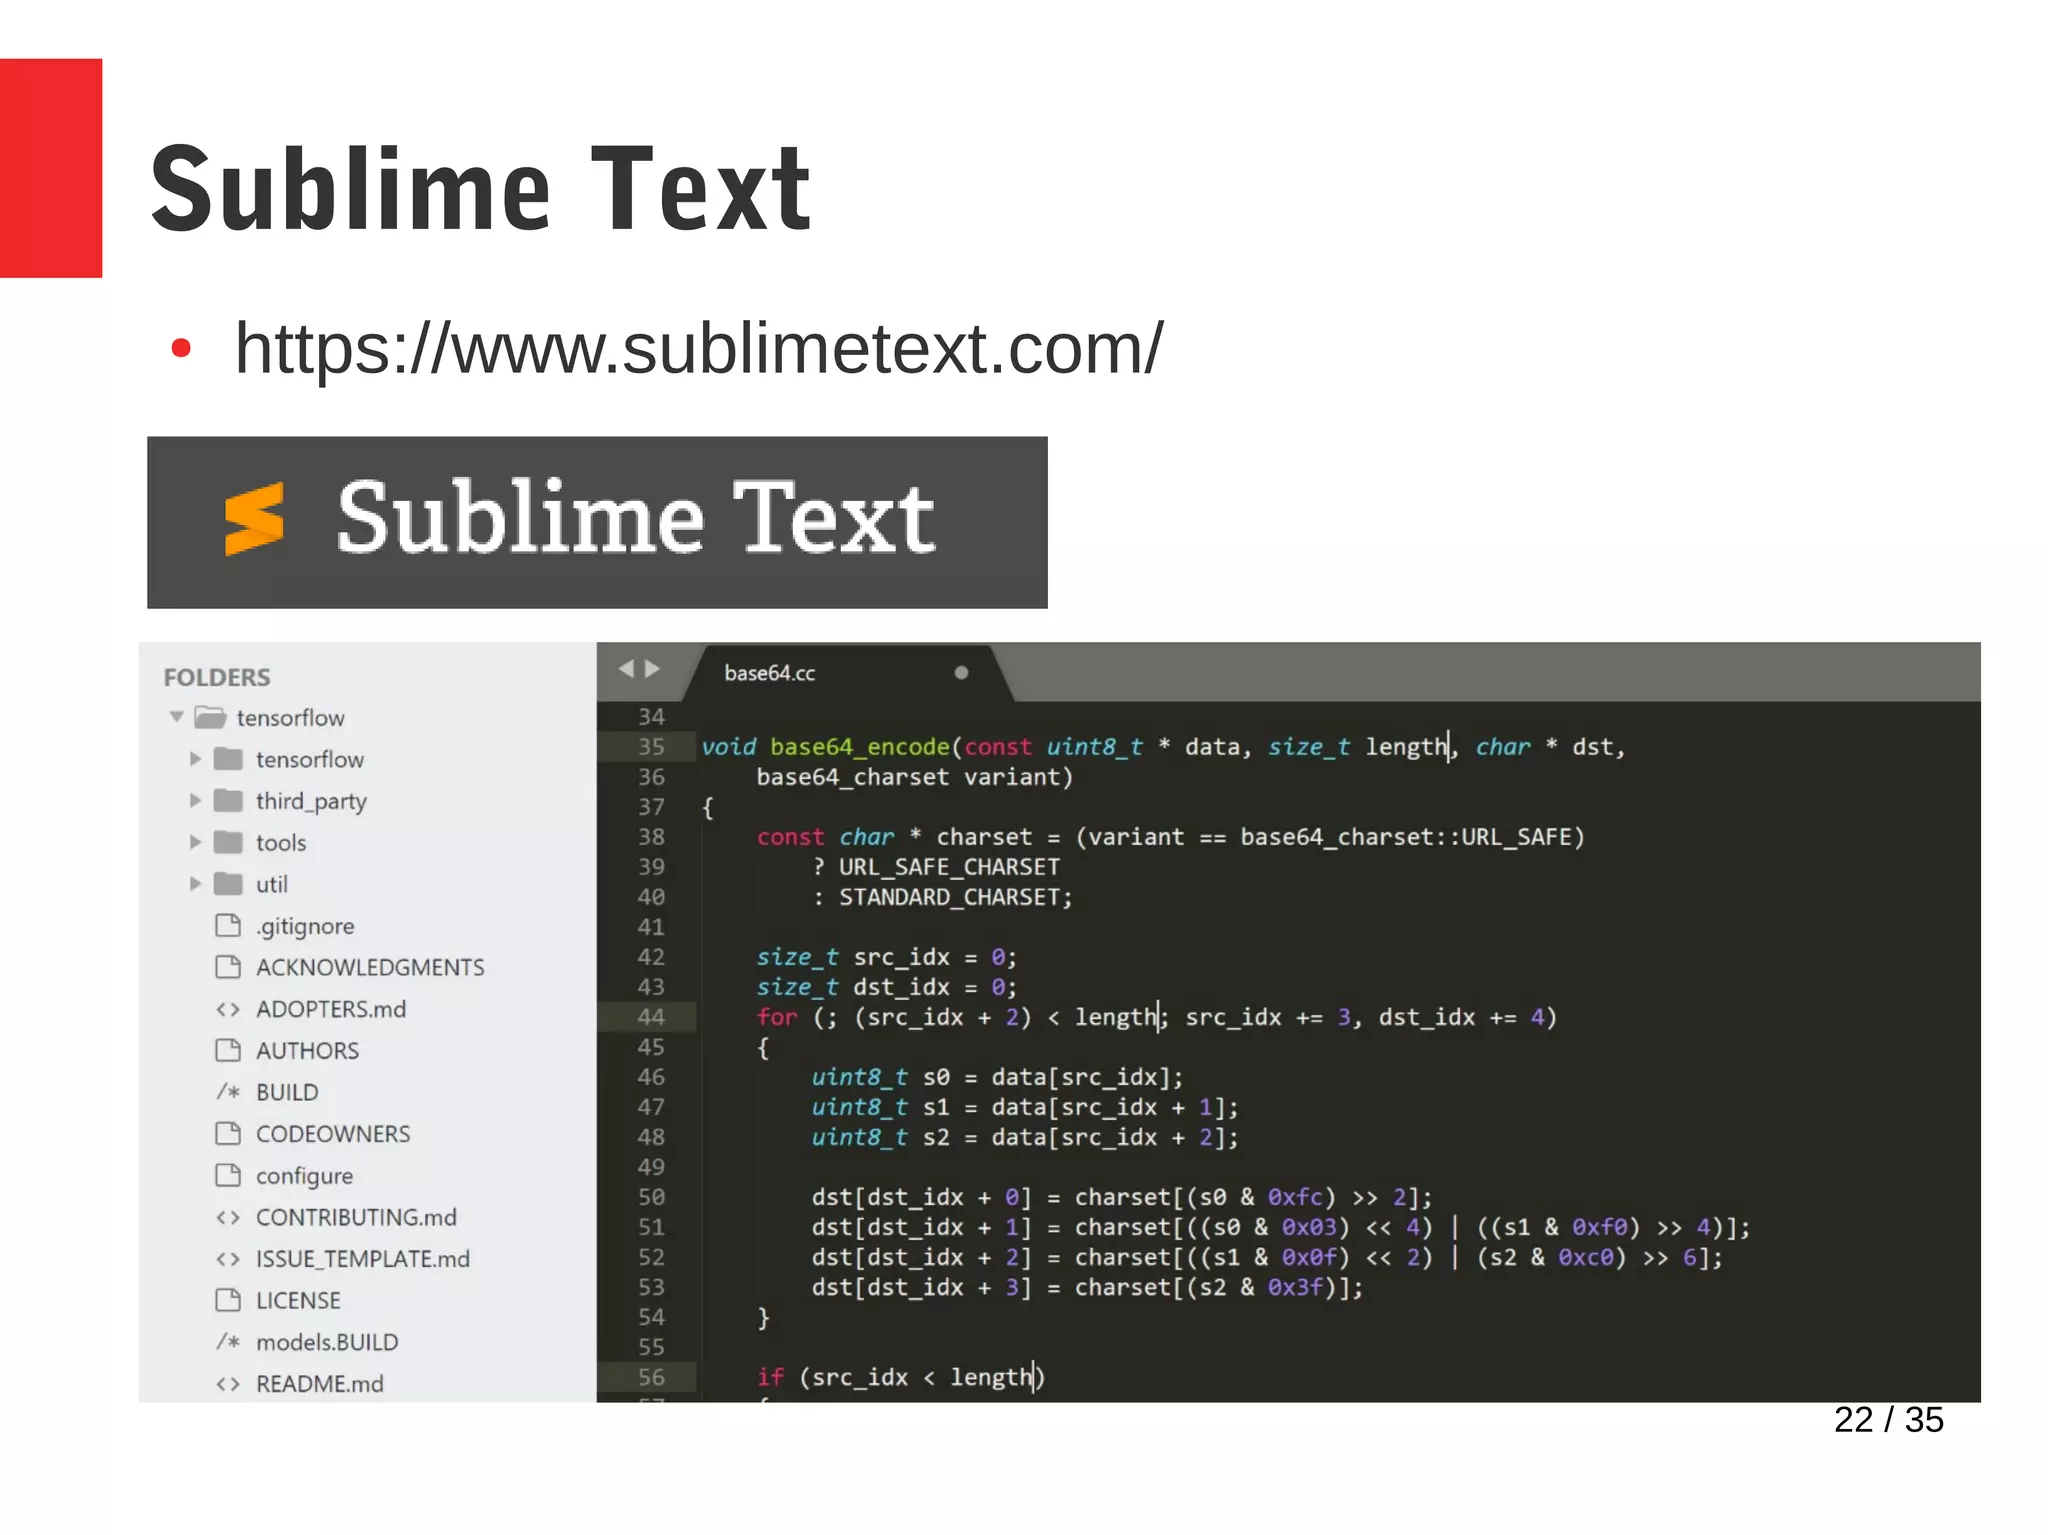The image size is (2048, 1535).
Task: Open CONTRIBUTING.md in the editor
Action: point(356,1217)
